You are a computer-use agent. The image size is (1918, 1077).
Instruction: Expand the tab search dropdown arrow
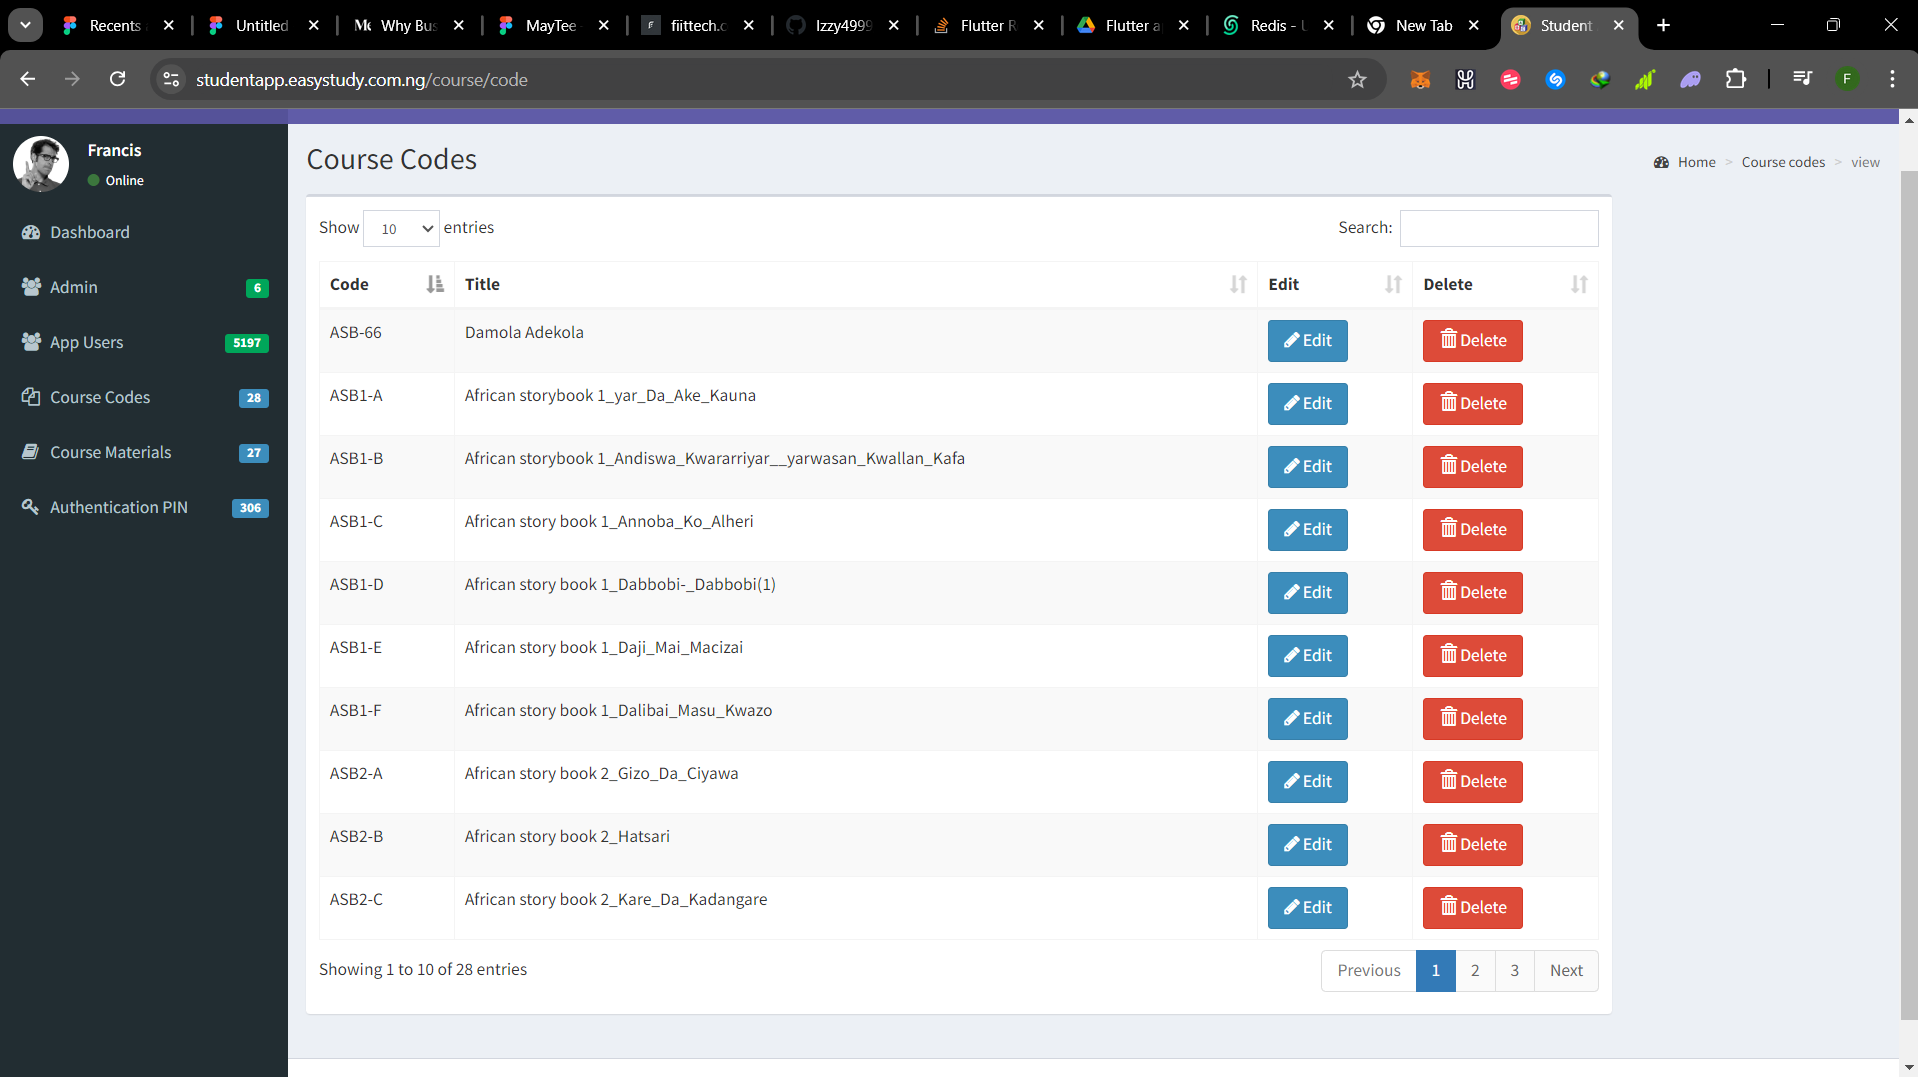coord(25,25)
